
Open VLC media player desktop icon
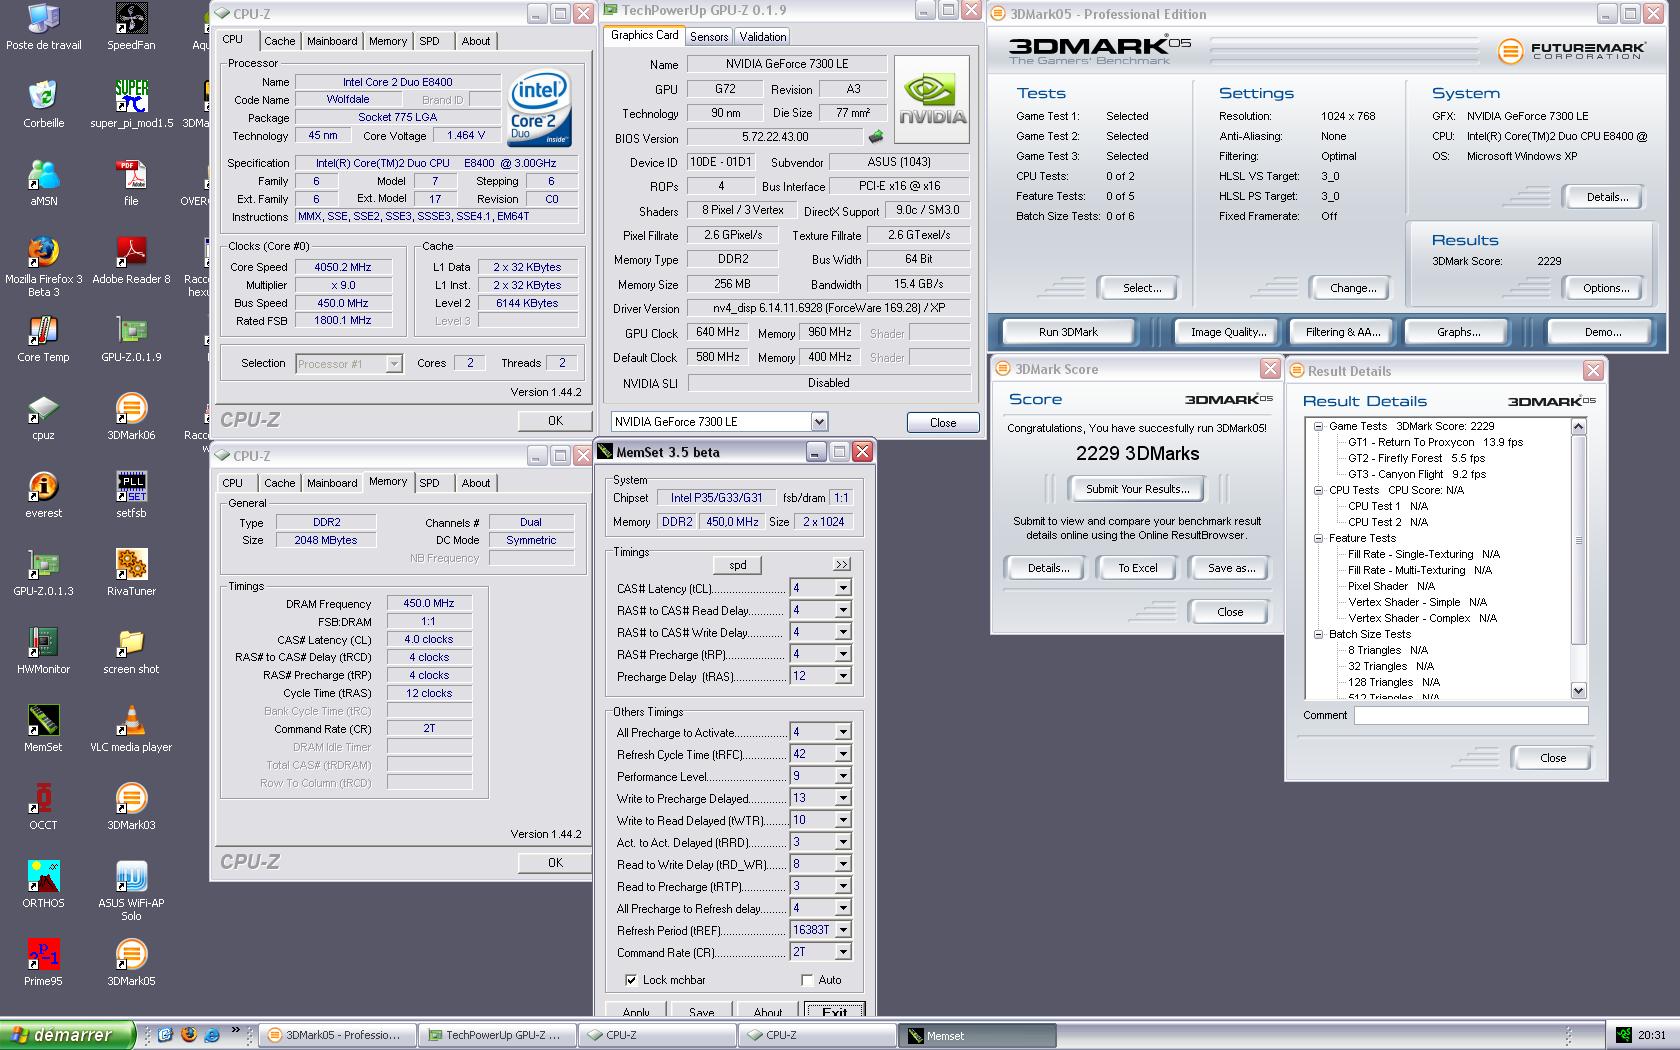pyautogui.click(x=131, y=729)
